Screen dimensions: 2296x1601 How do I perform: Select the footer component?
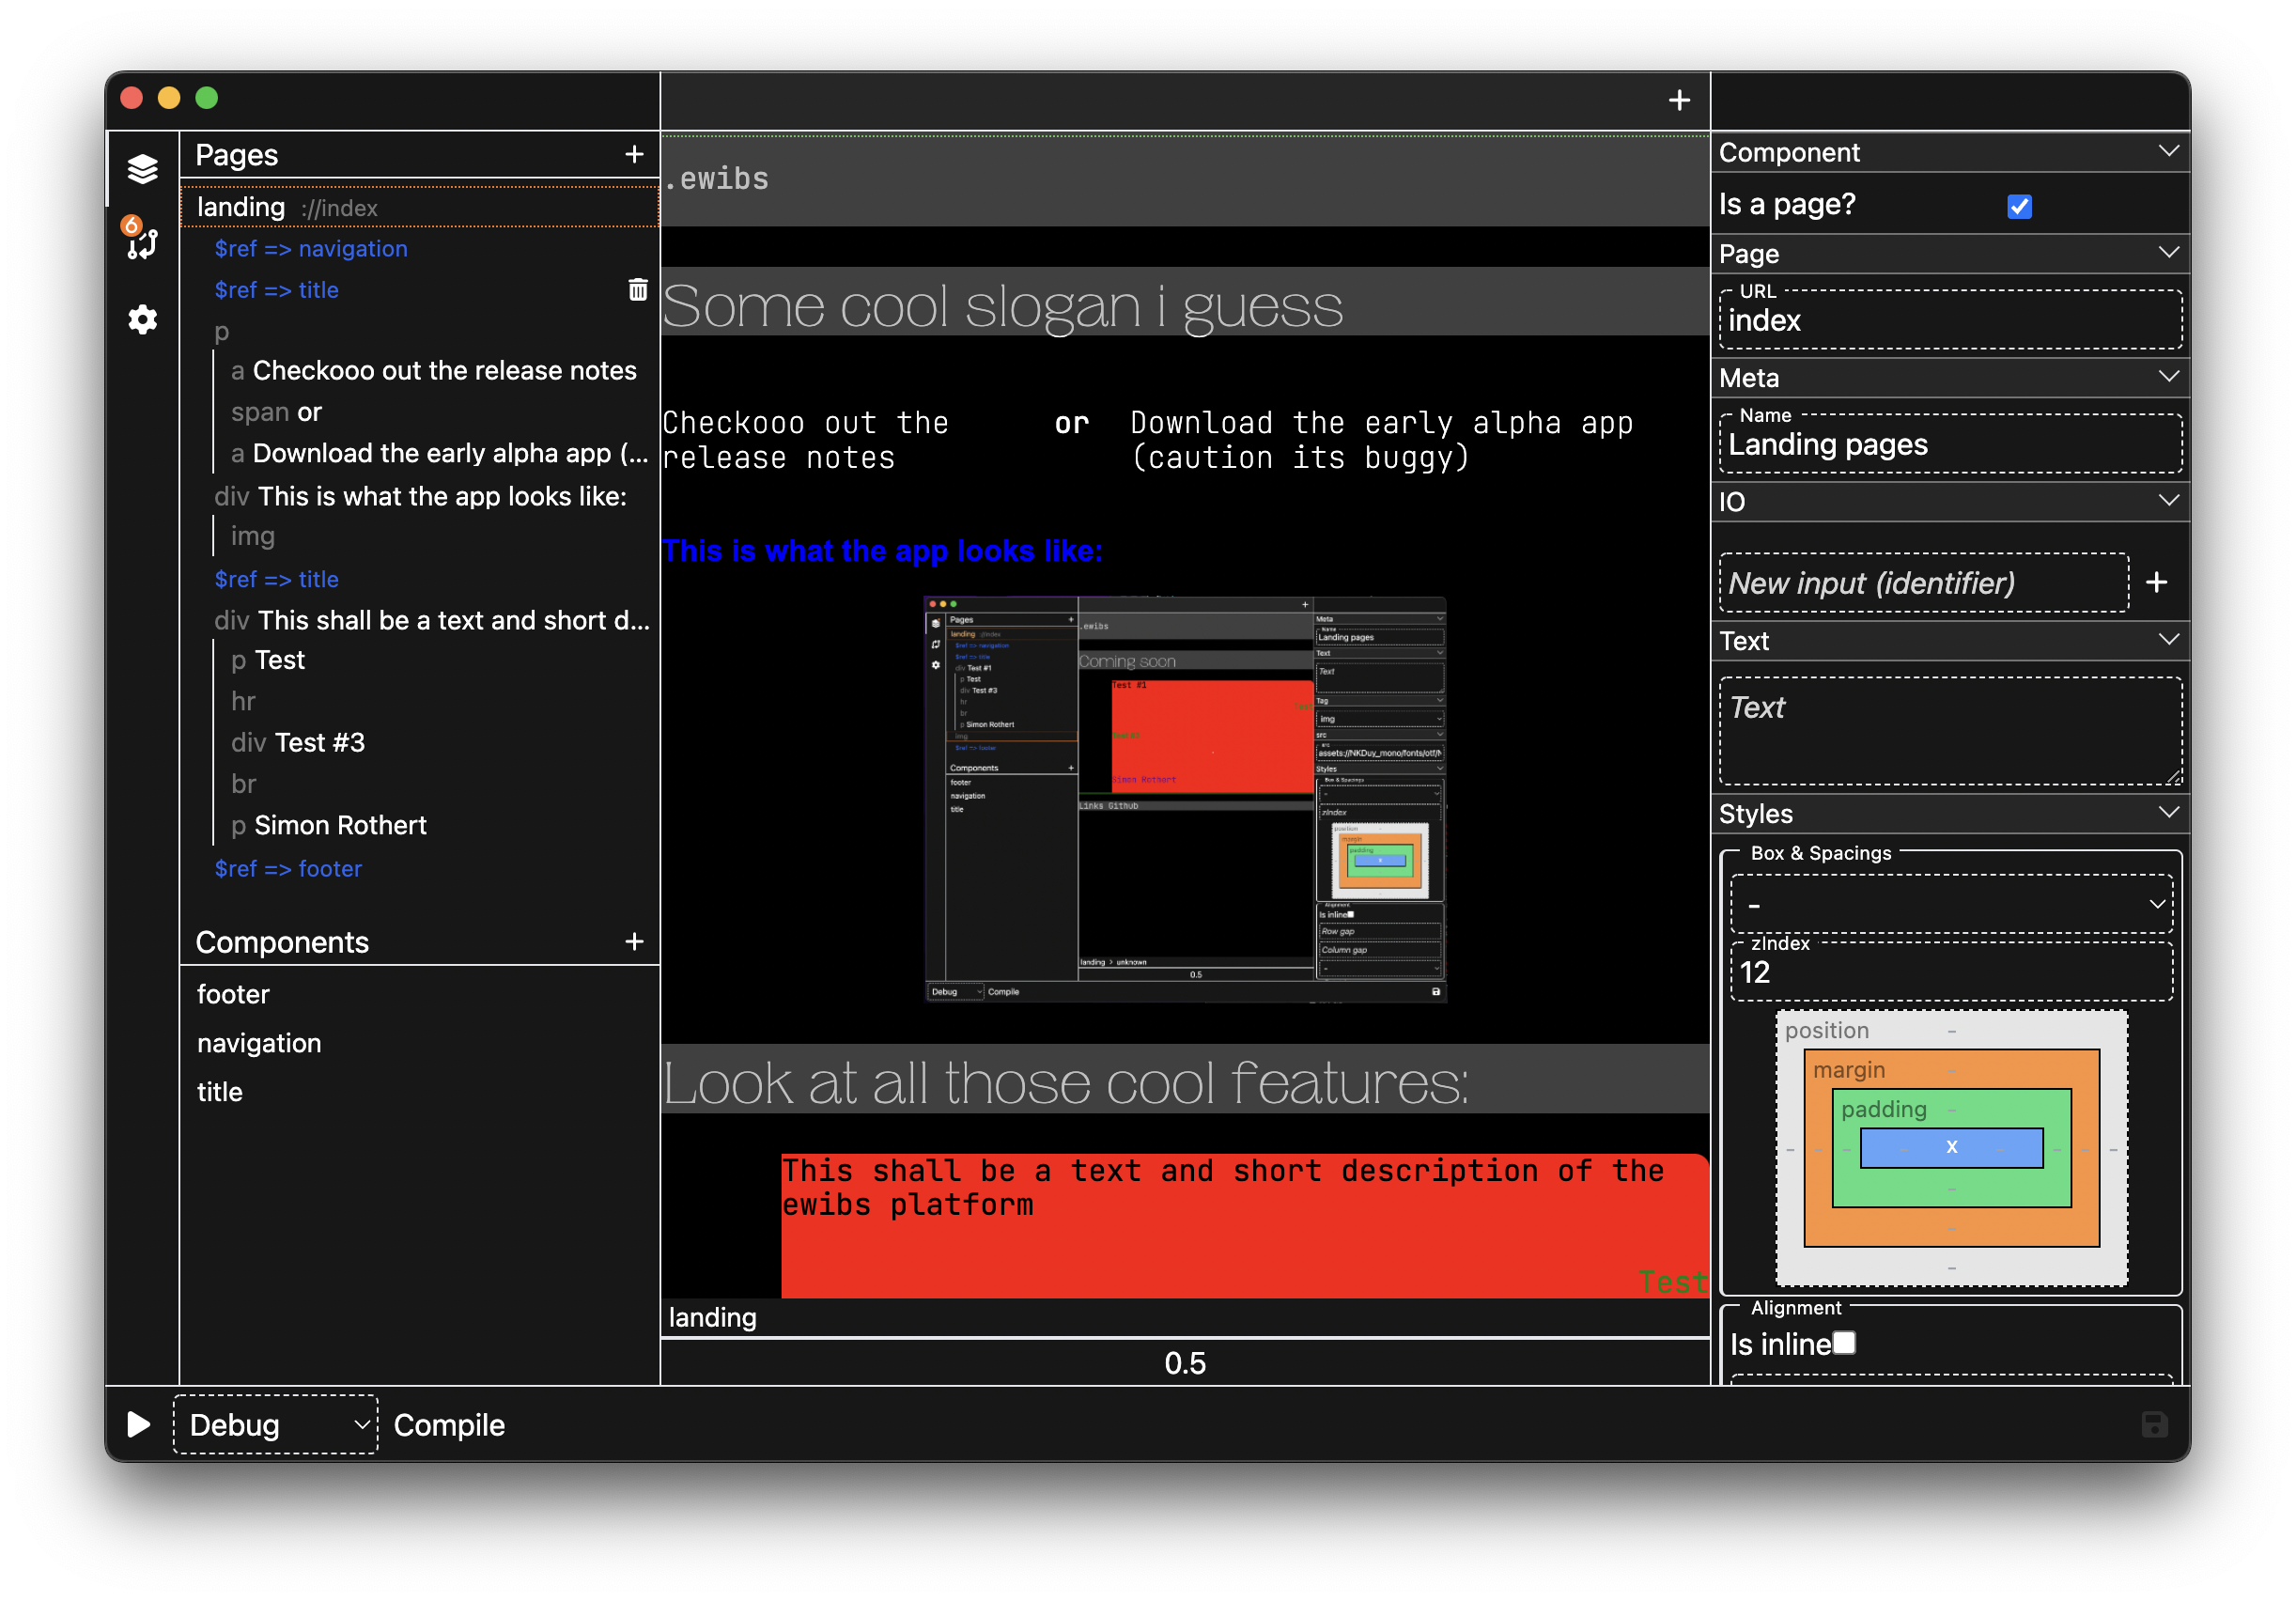[233, 994]
